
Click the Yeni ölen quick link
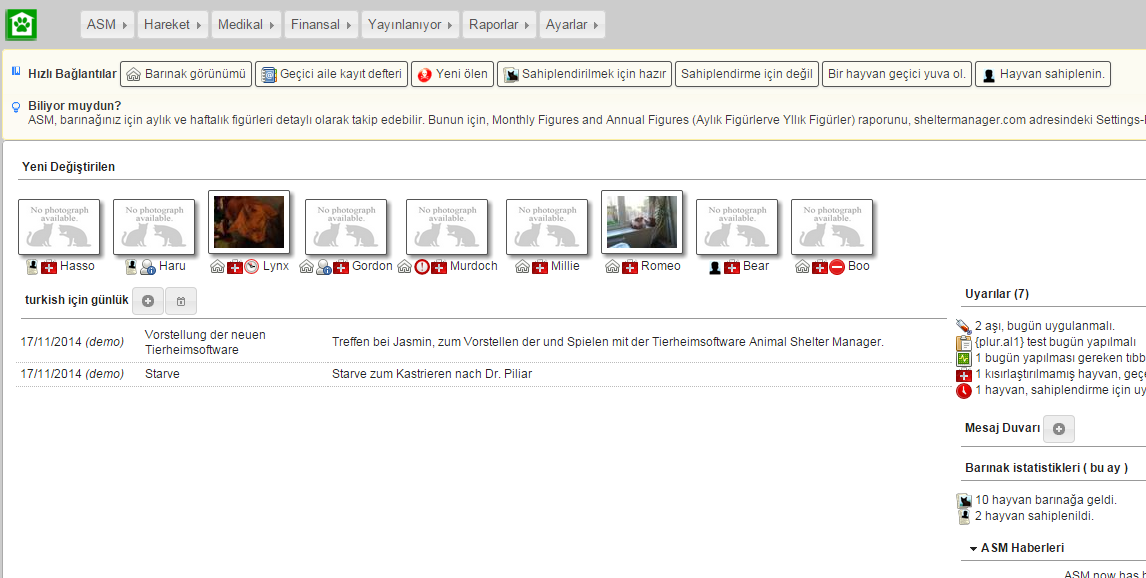coord(452,74)
